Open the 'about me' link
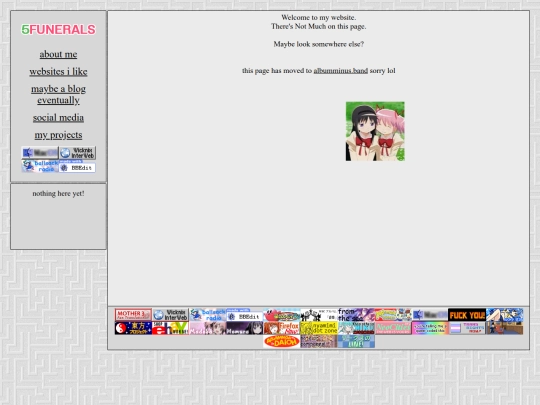This screenshot has width=540, height=405. click(x=58, y=54)
